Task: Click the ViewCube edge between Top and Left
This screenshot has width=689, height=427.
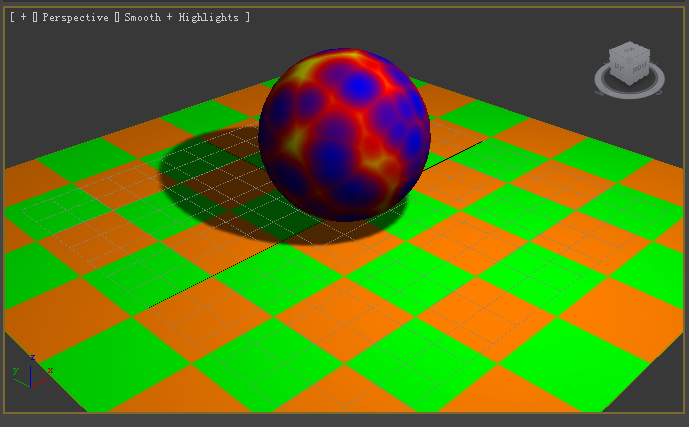Action: [x=619, y=54]
